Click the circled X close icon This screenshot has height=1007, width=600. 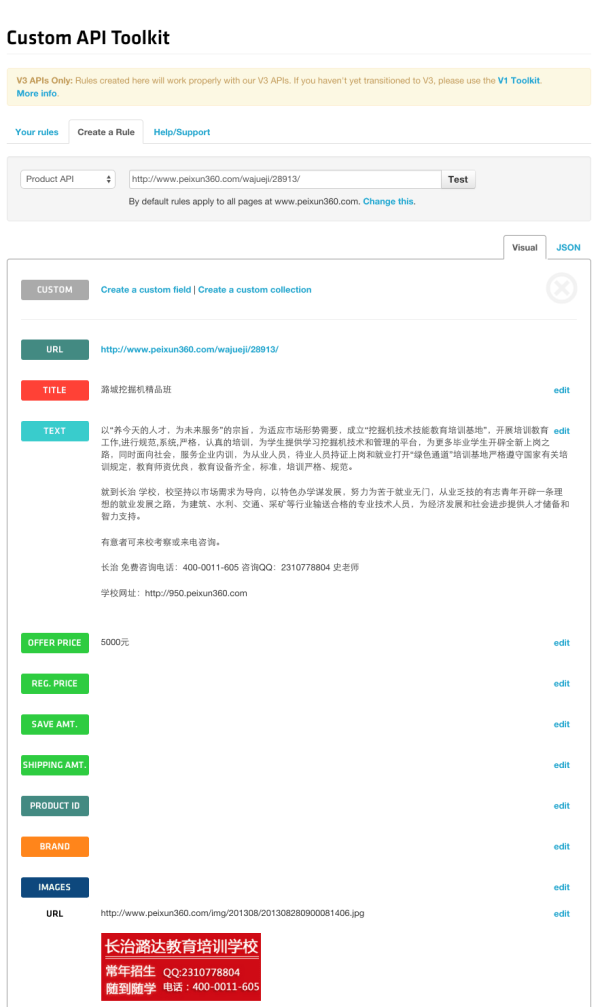561,288
